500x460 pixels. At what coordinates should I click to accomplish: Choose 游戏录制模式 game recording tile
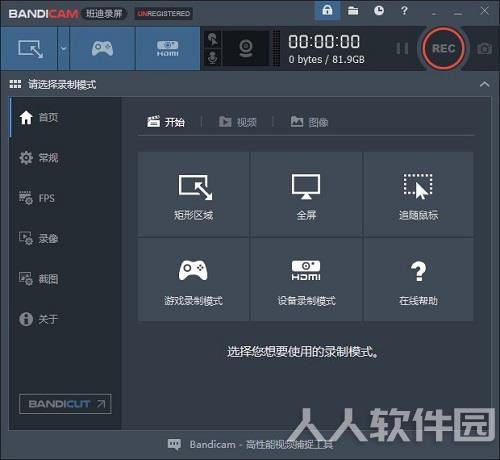pyautogui.click(x=193, y=279)
